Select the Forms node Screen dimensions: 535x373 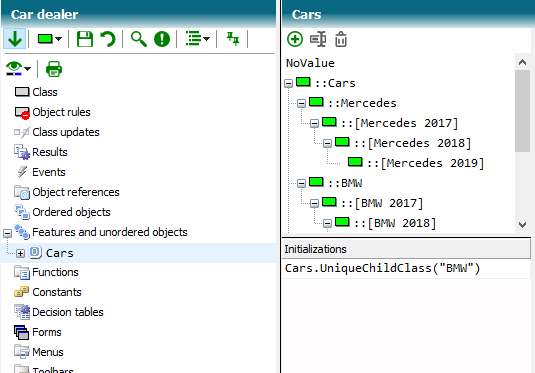pos(47,332)
